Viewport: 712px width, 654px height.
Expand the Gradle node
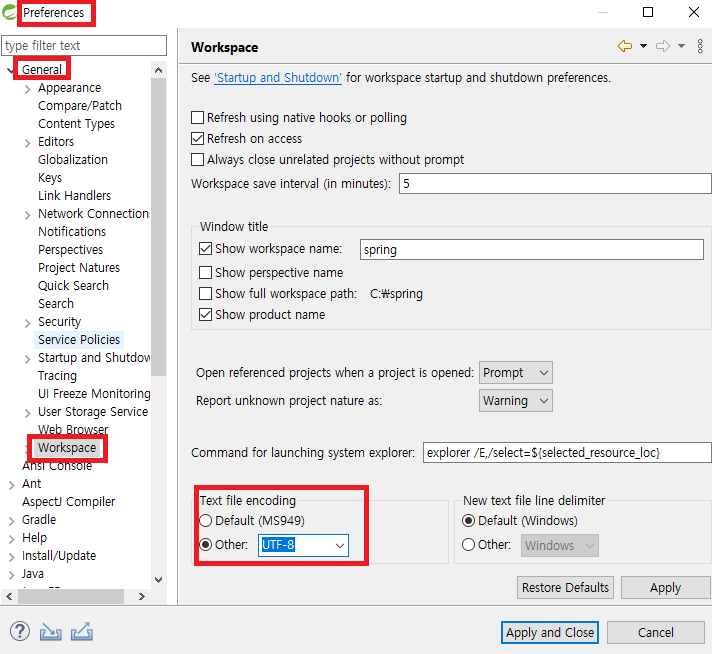pyautogui.click(x=12, y=520)
